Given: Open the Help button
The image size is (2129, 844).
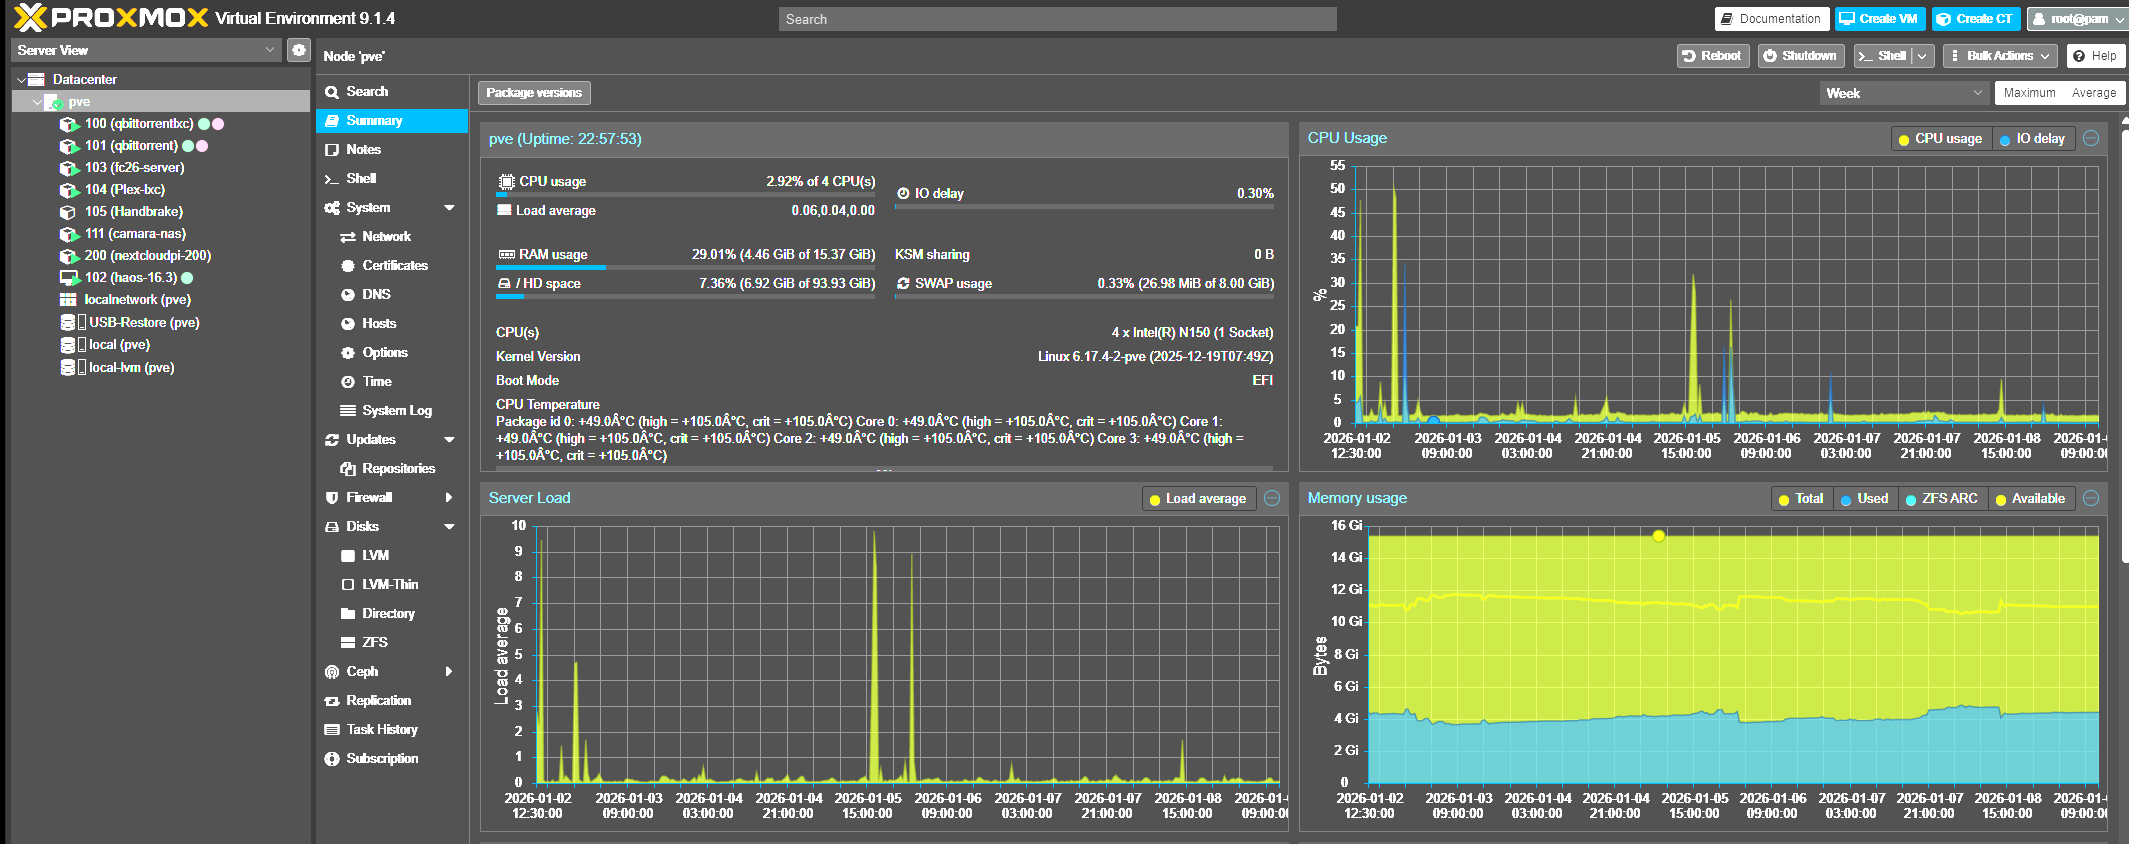Looking at the screenshot, I should point(2094,56).
